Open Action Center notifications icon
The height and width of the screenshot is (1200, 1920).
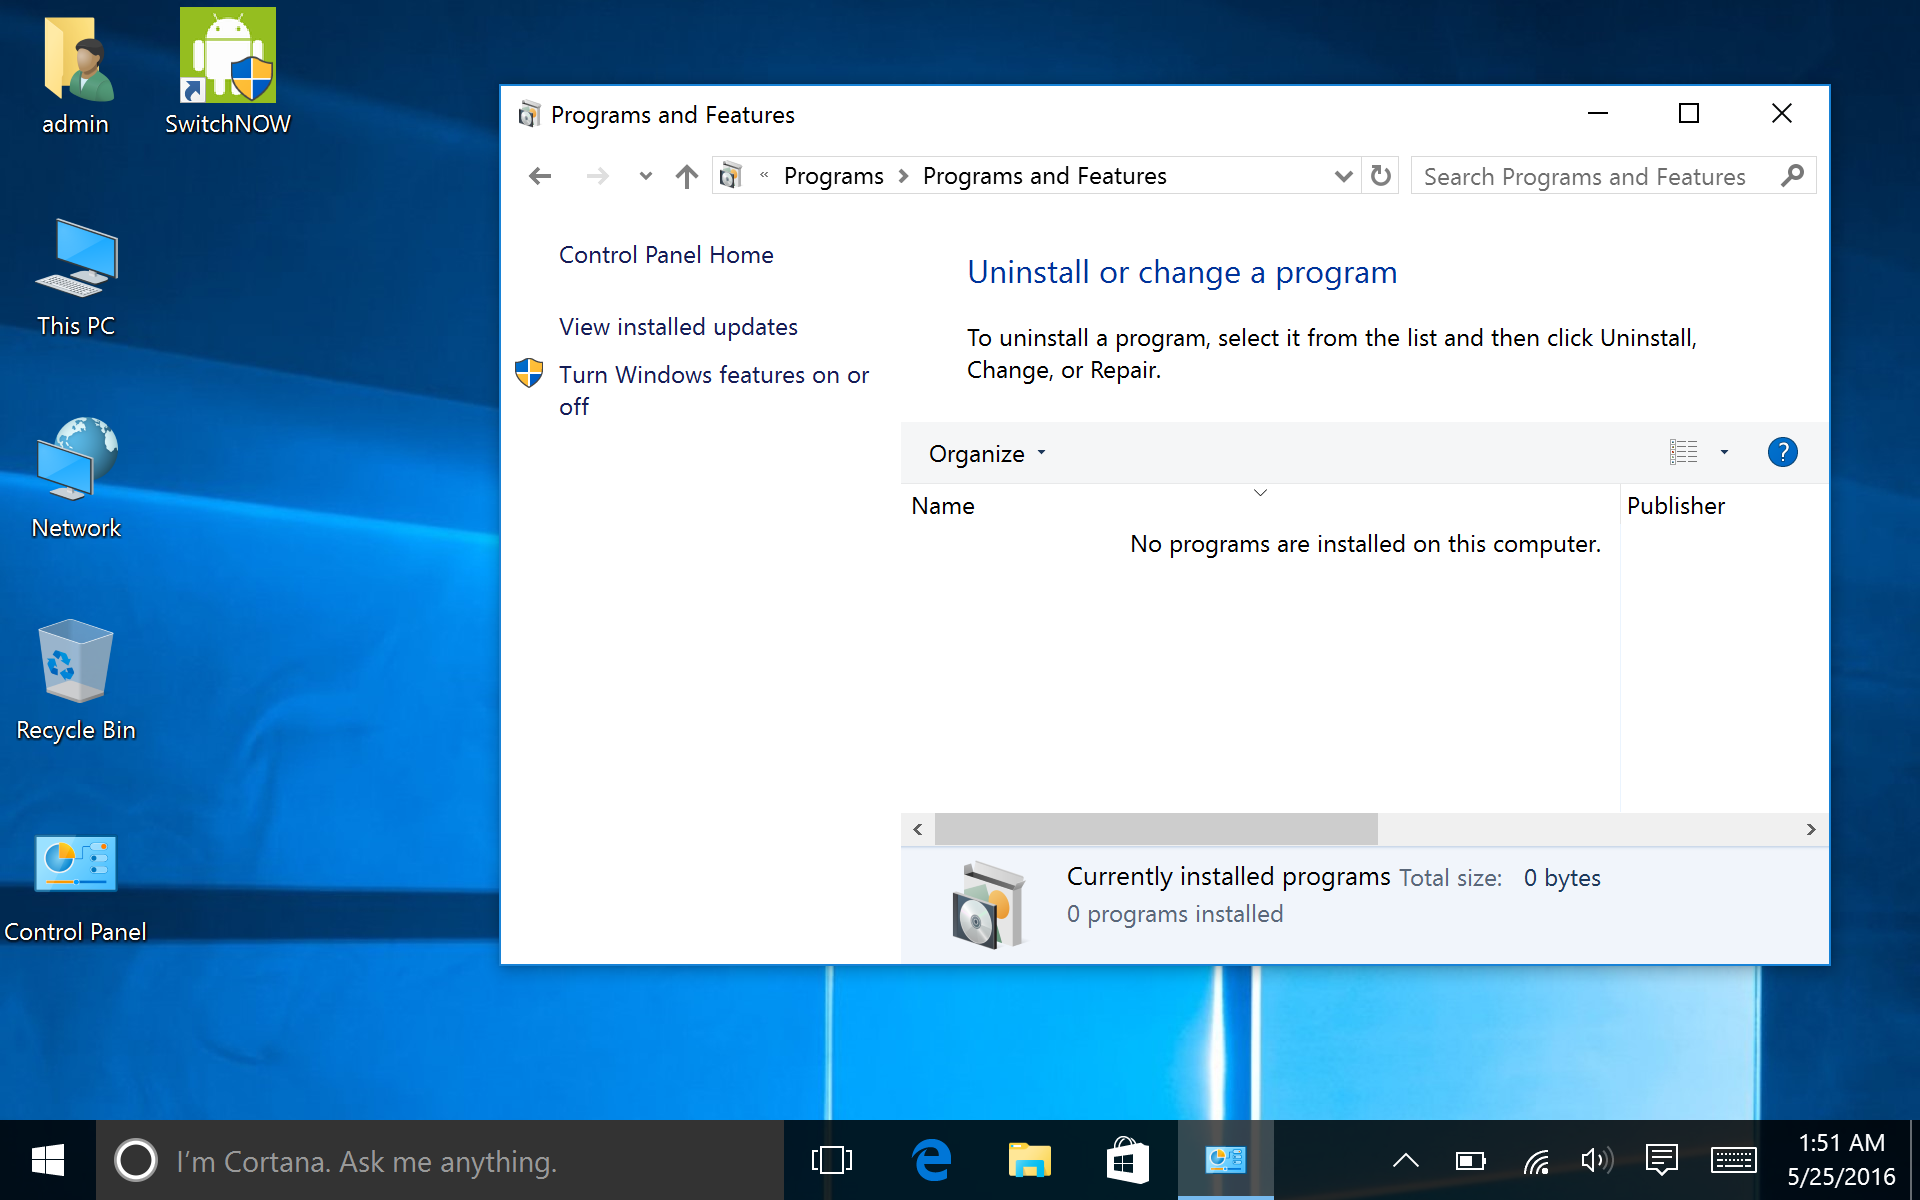tap(1661, 1161)
